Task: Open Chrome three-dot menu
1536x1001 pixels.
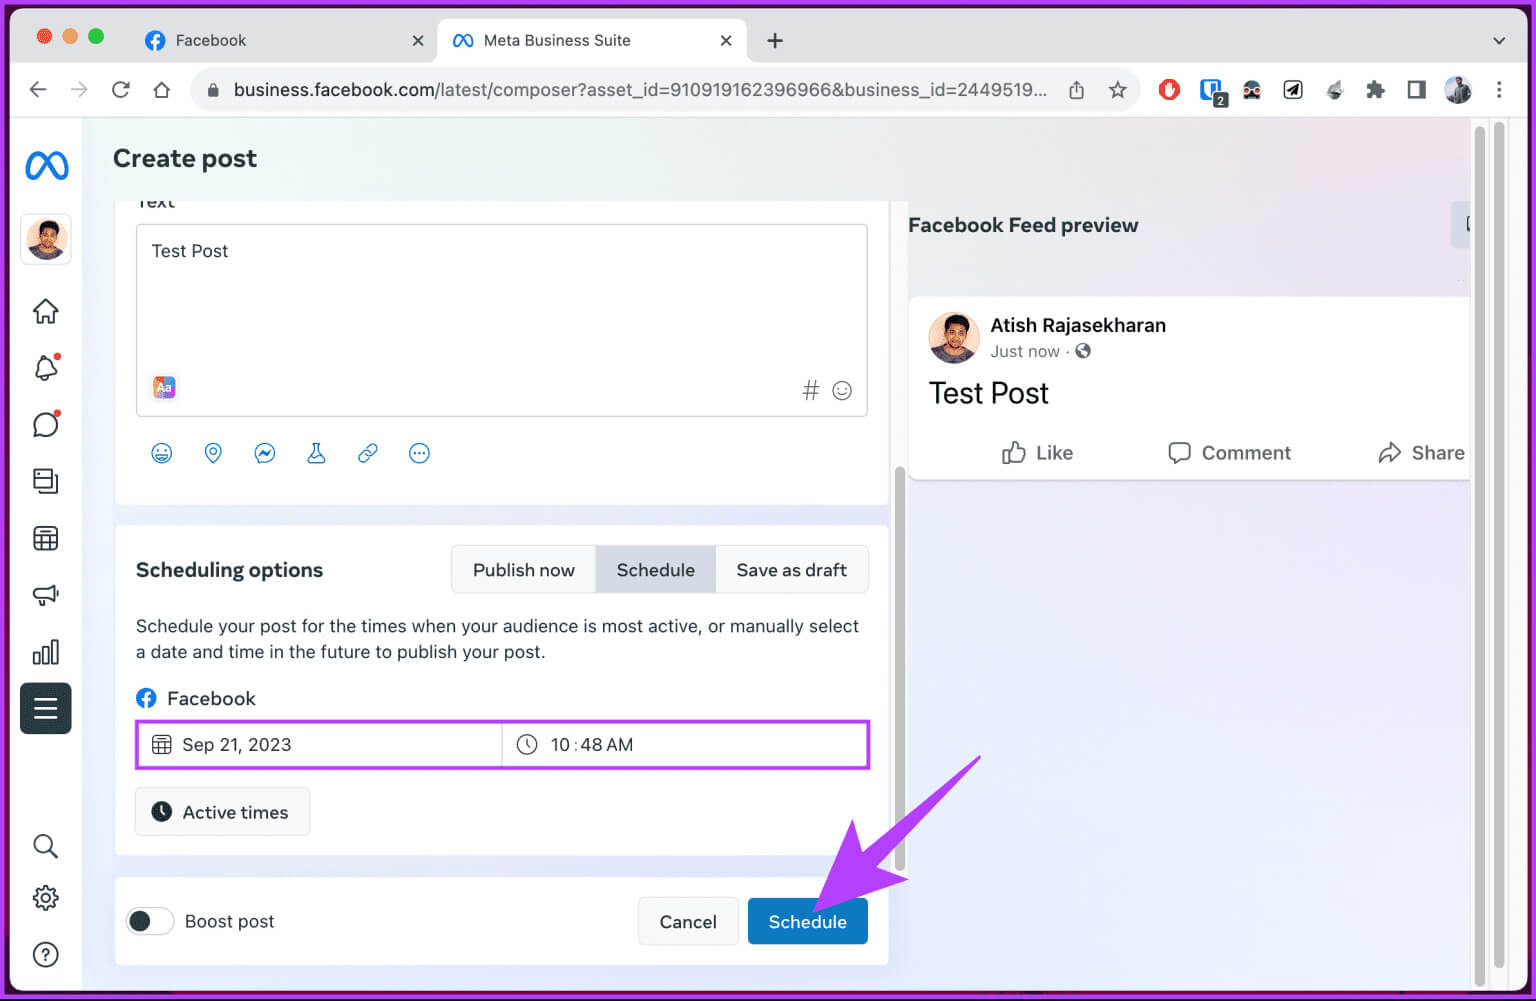Action: (1499, 90)
